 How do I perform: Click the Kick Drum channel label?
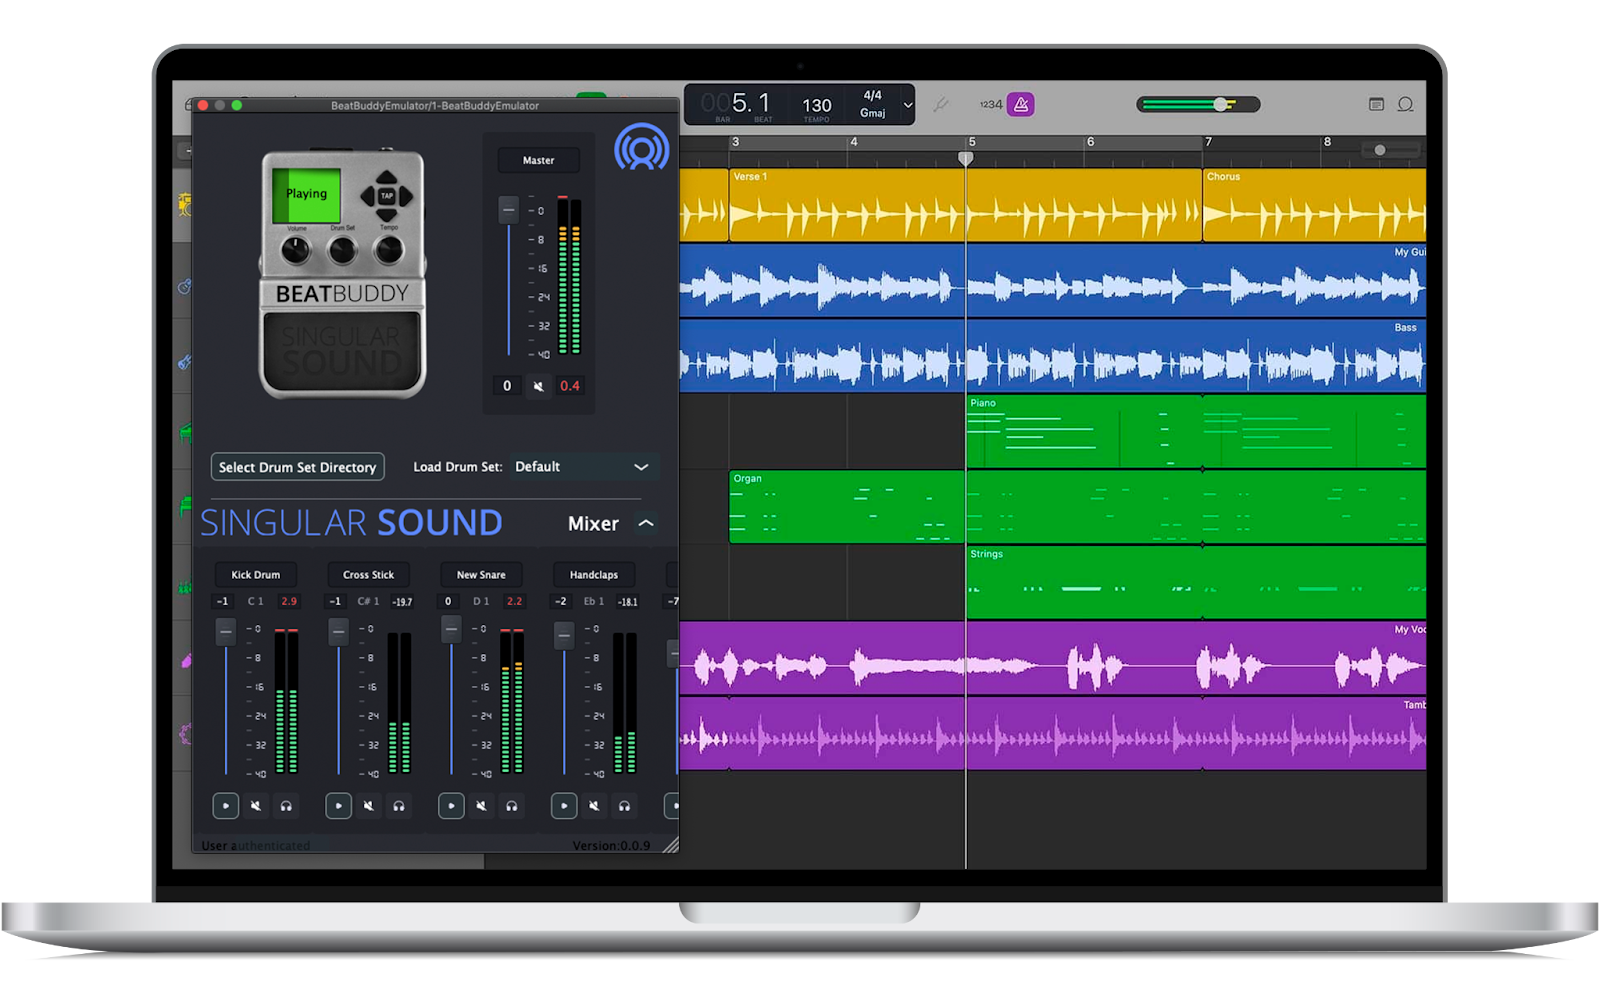click(x=256, y=575)
